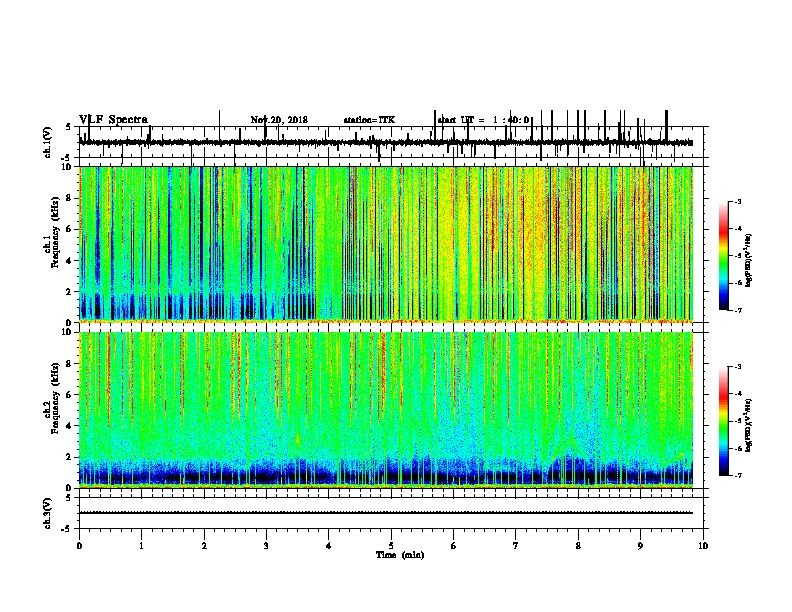Click the ch.2 spectrogram "10" kHz tick label
The height and width of the screenshot is (612, 792).
pyautogui.click(x=66, y=332)
